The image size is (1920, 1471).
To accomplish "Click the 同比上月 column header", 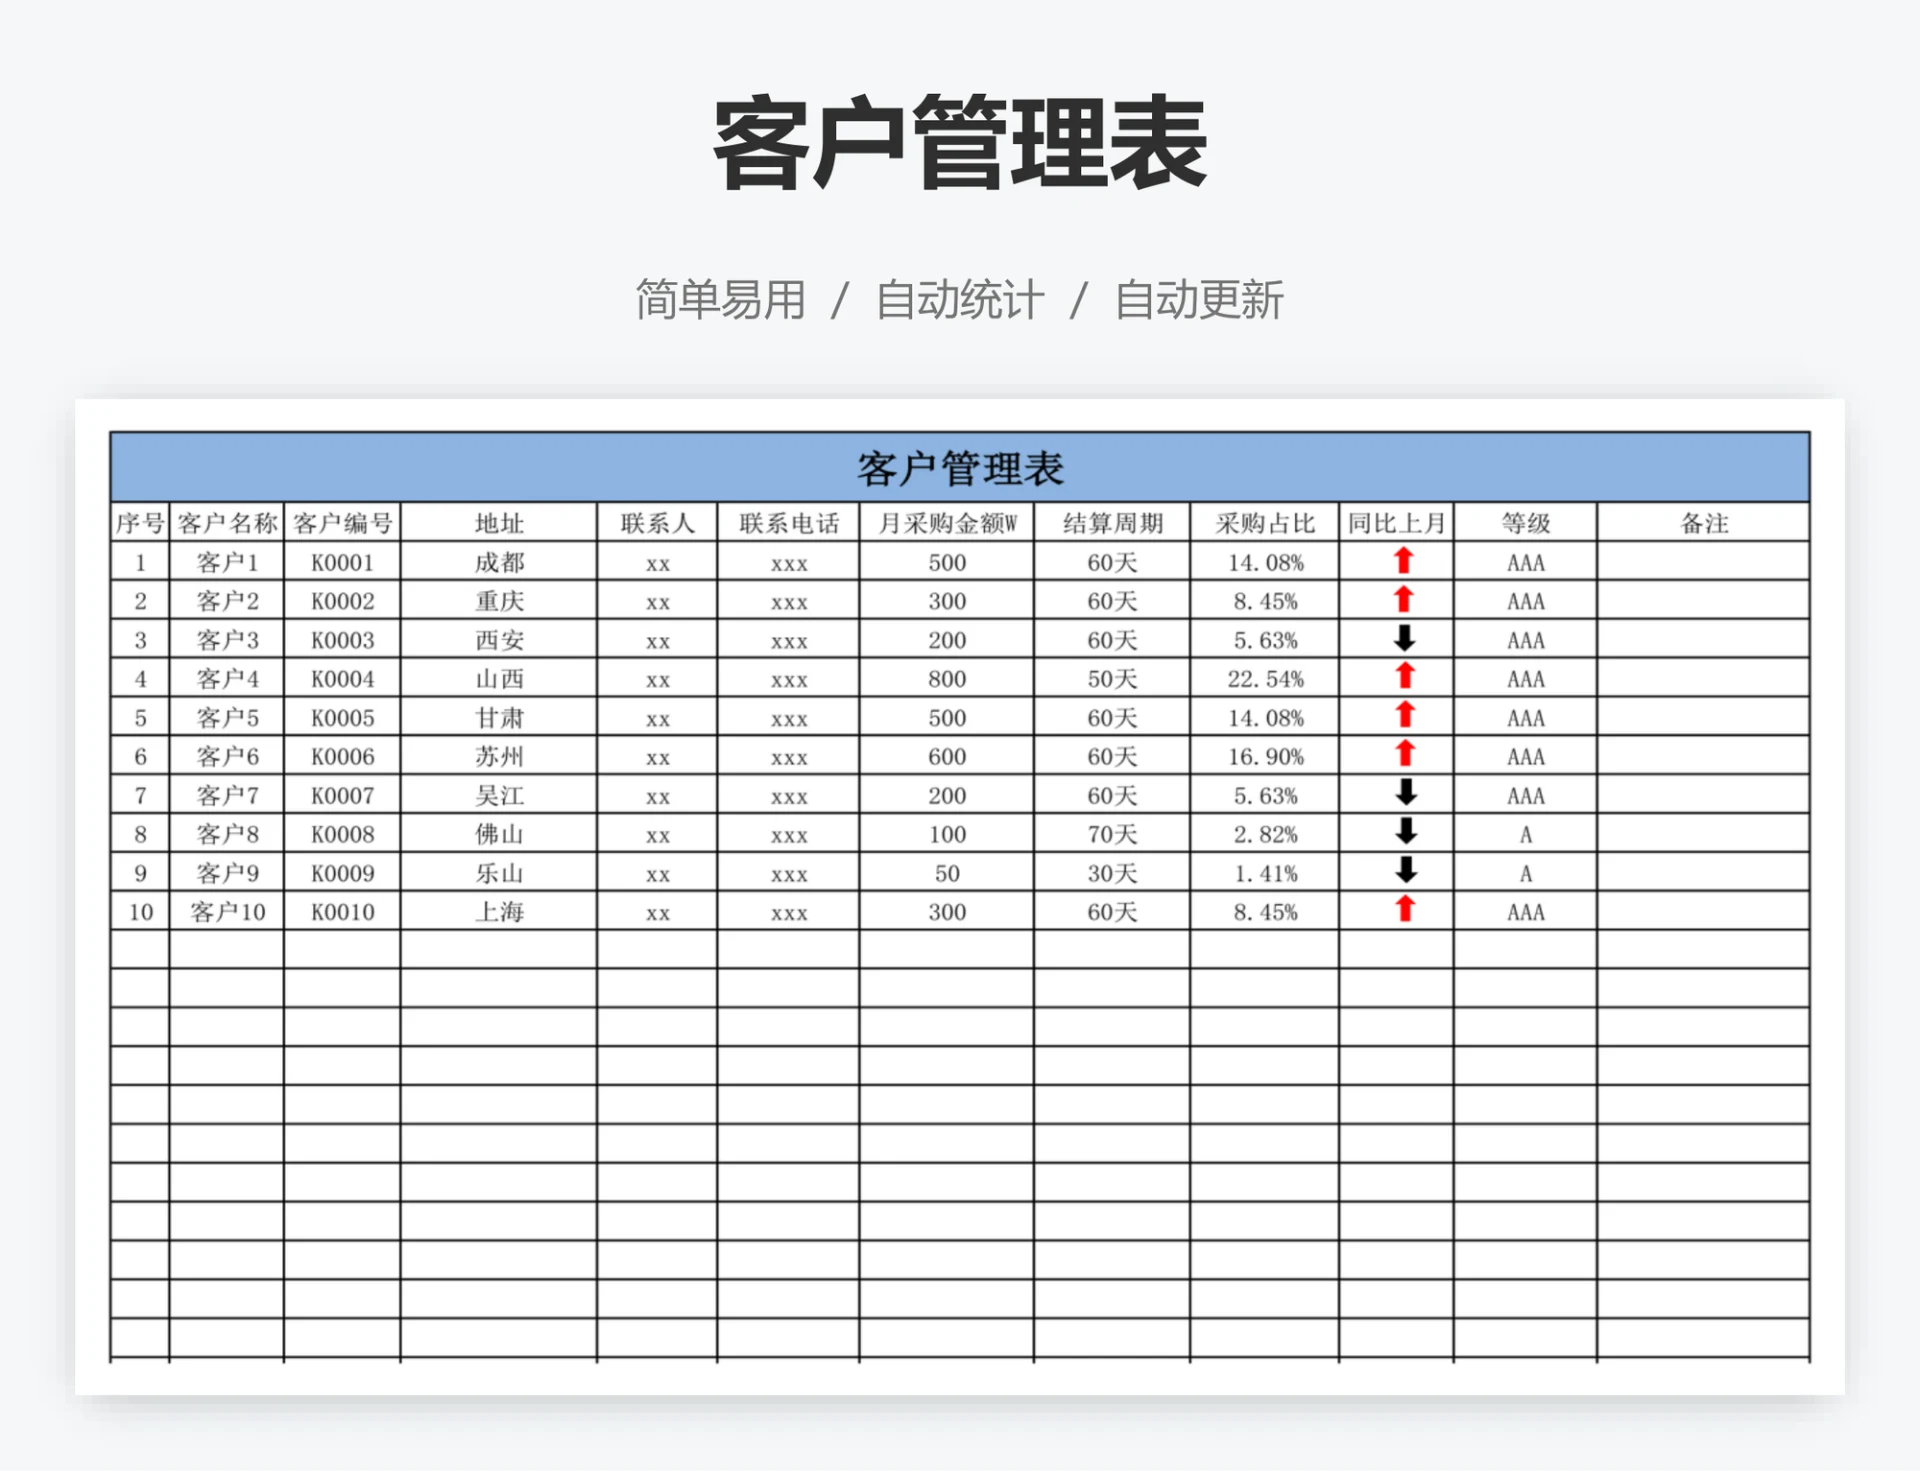I will click(1394, 522).
